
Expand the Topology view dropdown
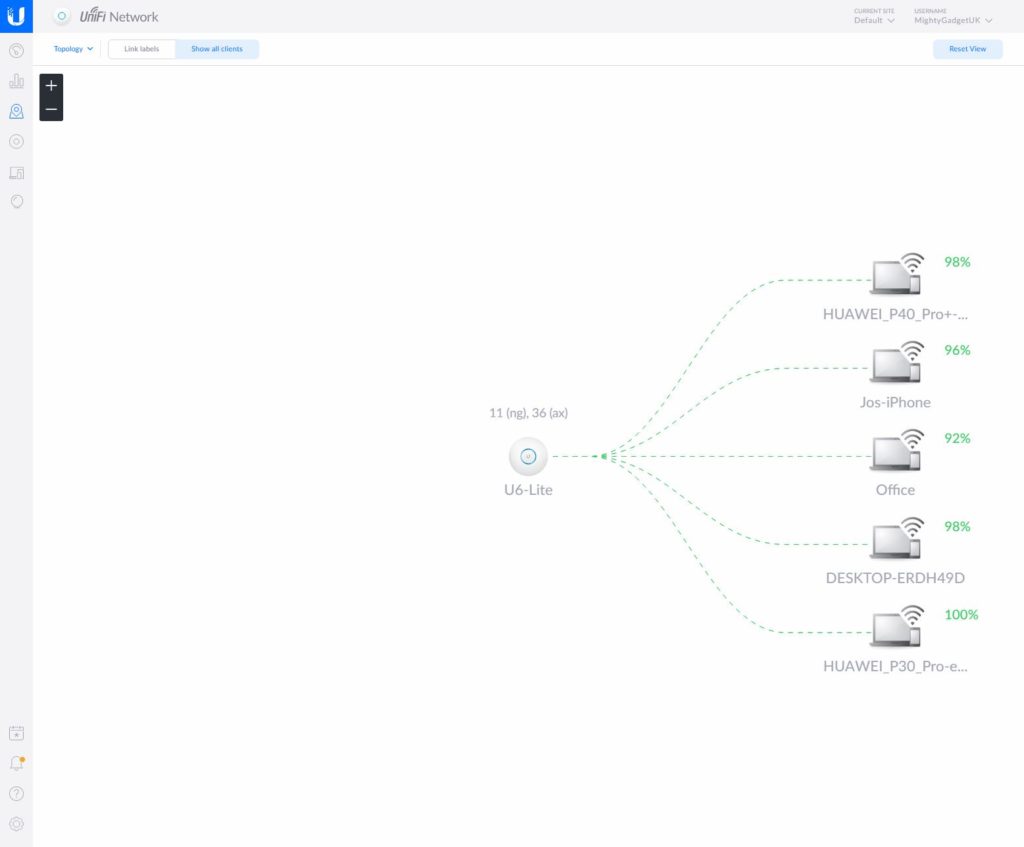click(x=74, y=49)
